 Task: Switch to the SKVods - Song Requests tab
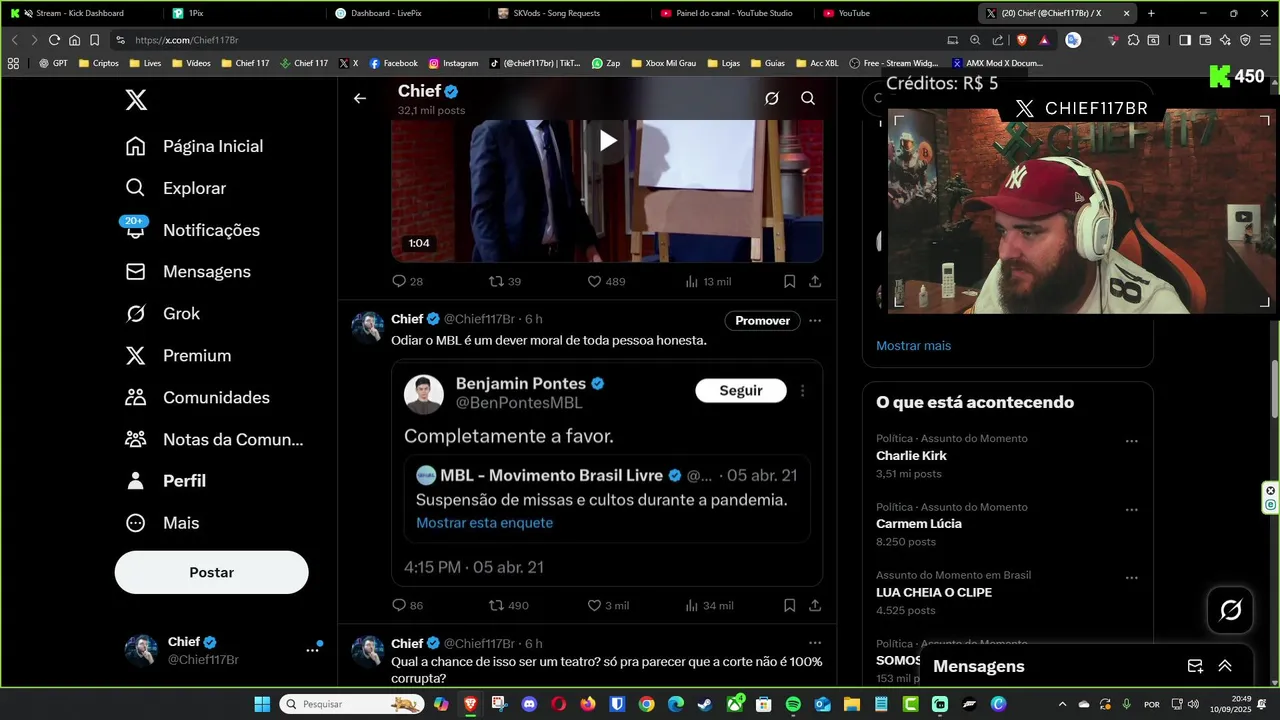(x=569, y=13)
